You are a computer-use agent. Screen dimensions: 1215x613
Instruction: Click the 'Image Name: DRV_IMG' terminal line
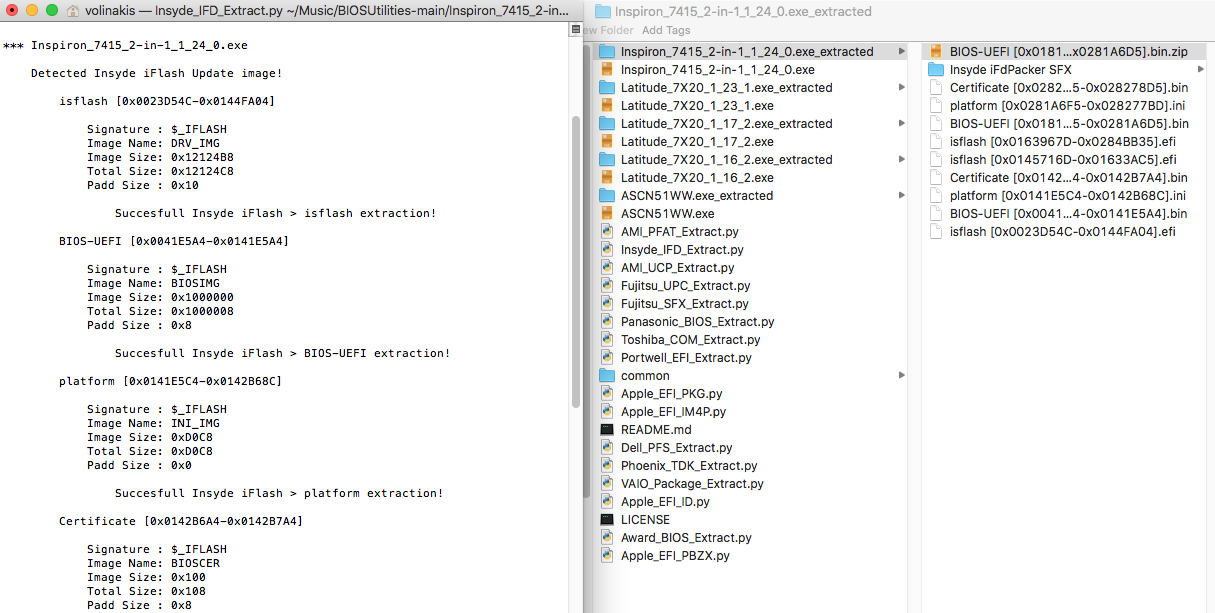(153, 143)
